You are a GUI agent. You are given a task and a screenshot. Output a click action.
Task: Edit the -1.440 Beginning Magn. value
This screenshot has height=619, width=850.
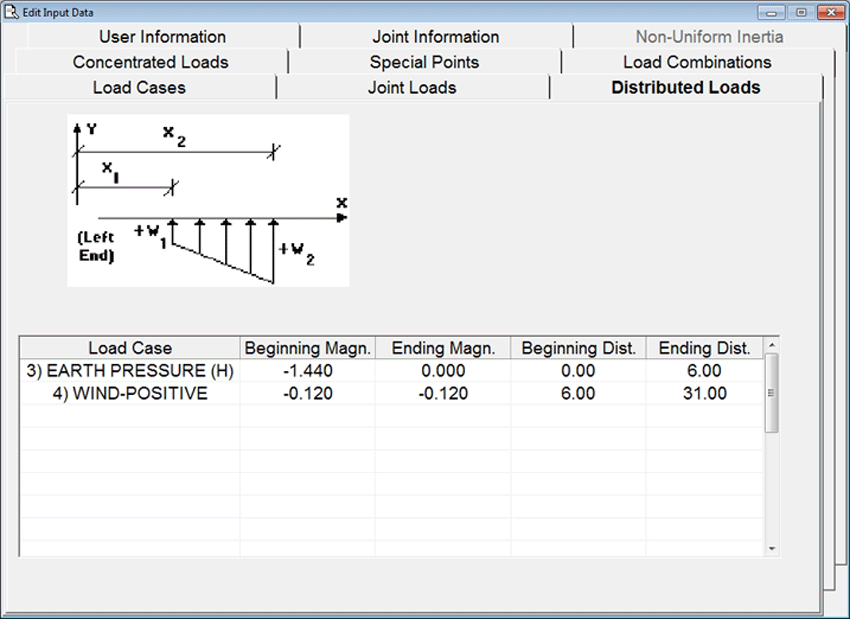[308, 371]
